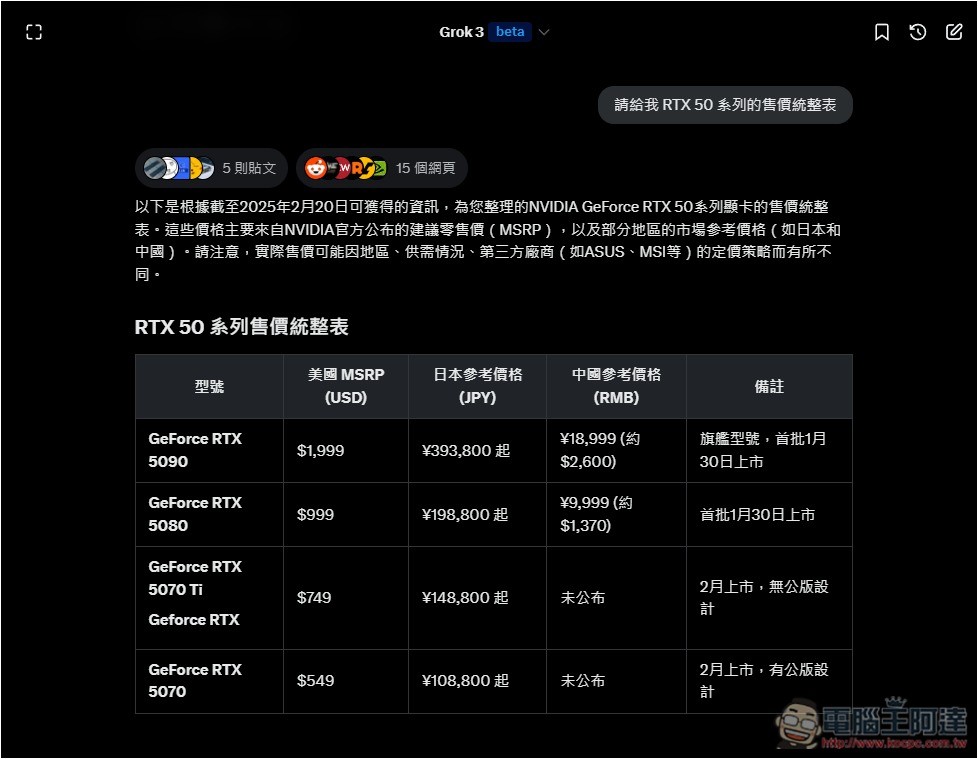Open chat history clock icon
This screenshot has width=978, height=759.
[x=917, y=32]
